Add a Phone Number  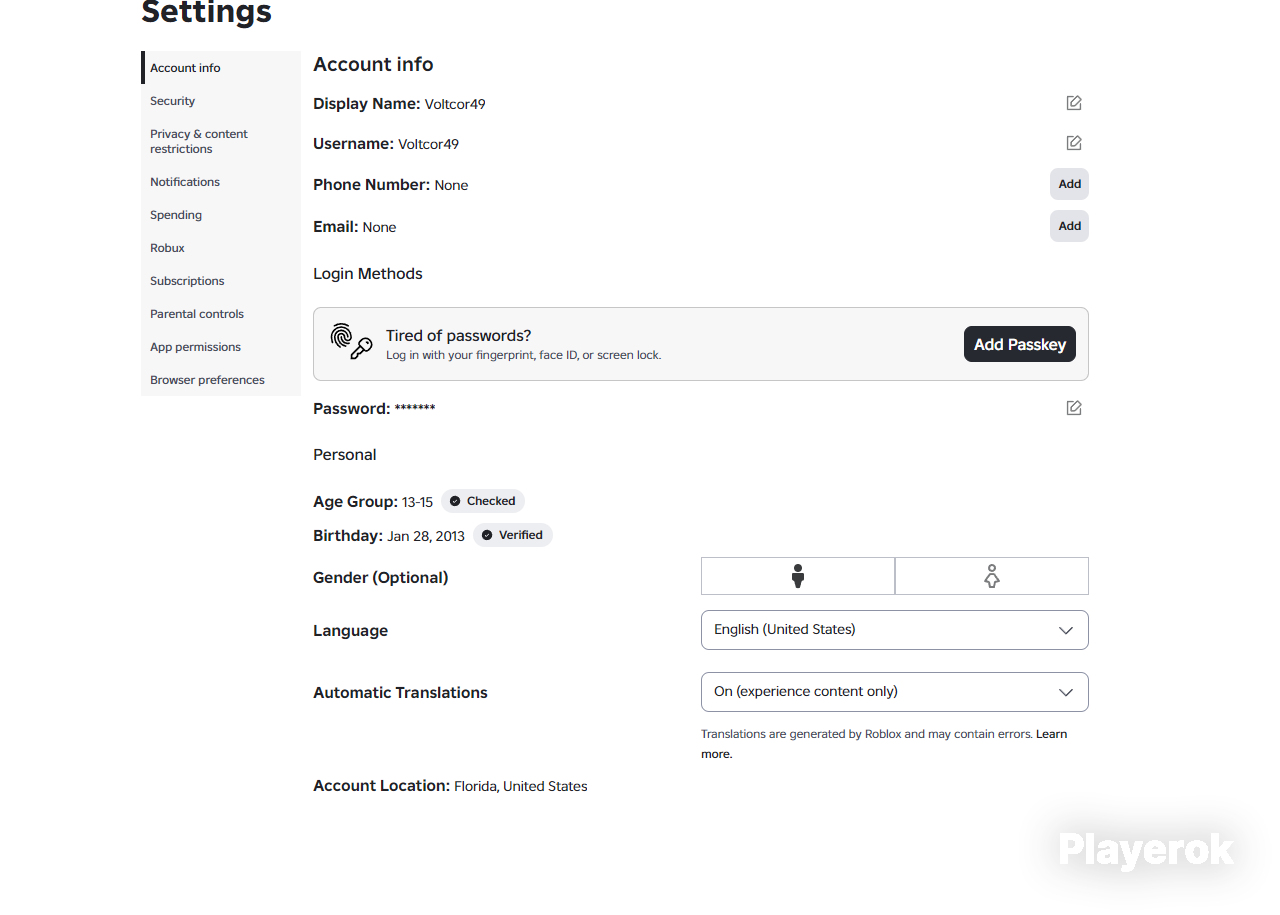click(x=1070, y=184)
